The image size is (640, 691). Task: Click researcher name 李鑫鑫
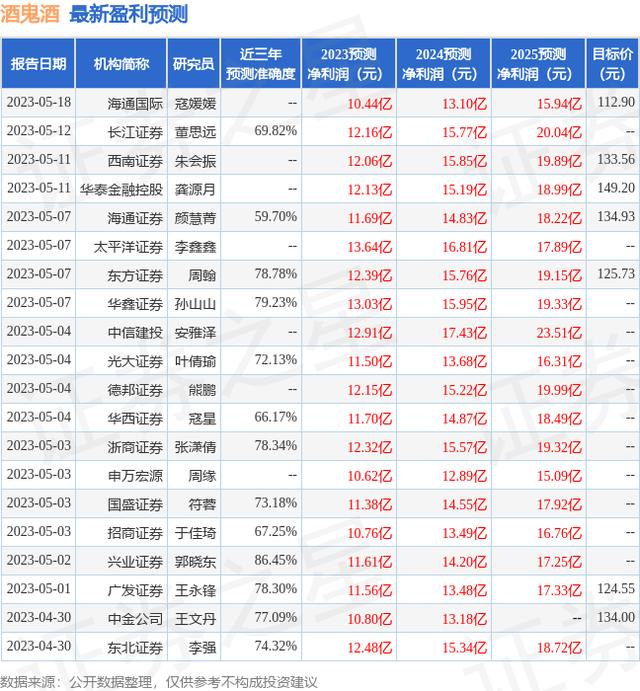point(195,247)
